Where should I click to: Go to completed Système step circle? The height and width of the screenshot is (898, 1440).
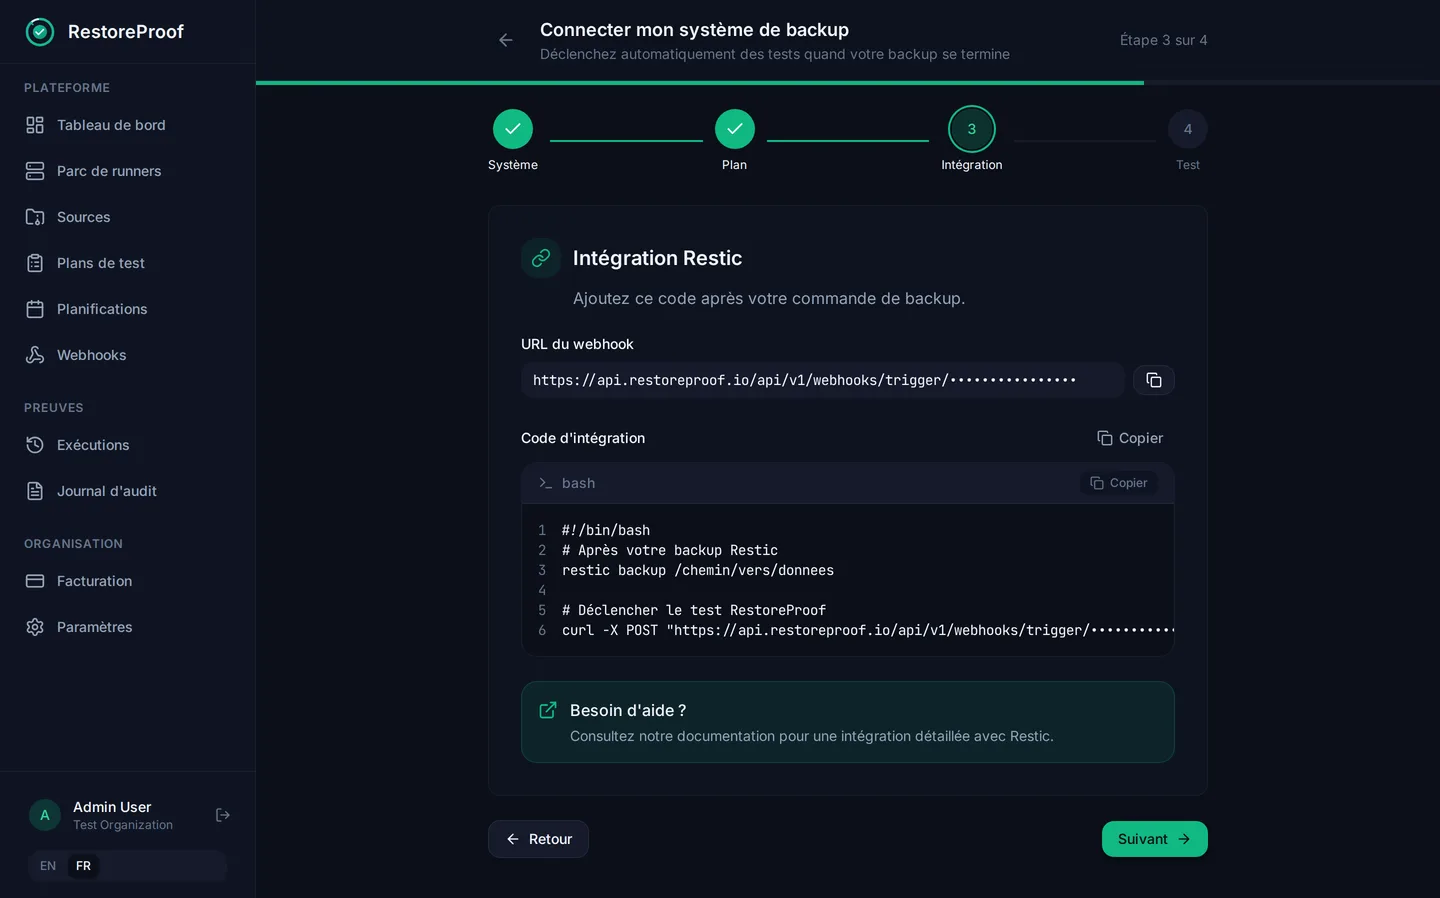pos(513,129)
